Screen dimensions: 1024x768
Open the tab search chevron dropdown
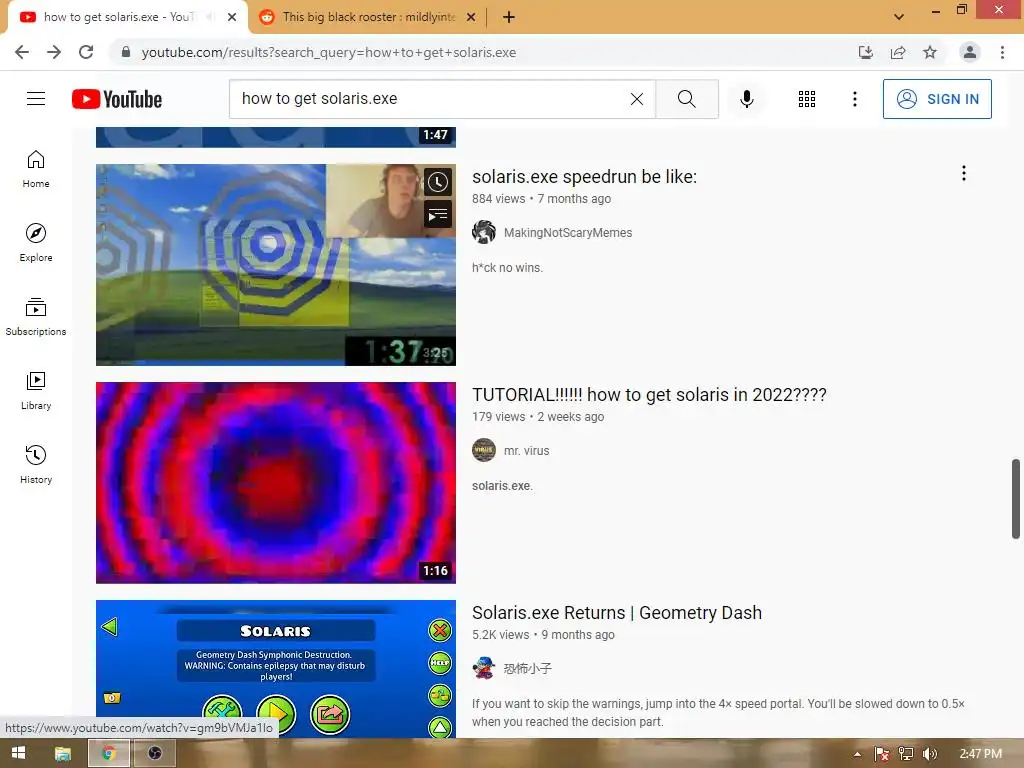[x=899, y=17]
